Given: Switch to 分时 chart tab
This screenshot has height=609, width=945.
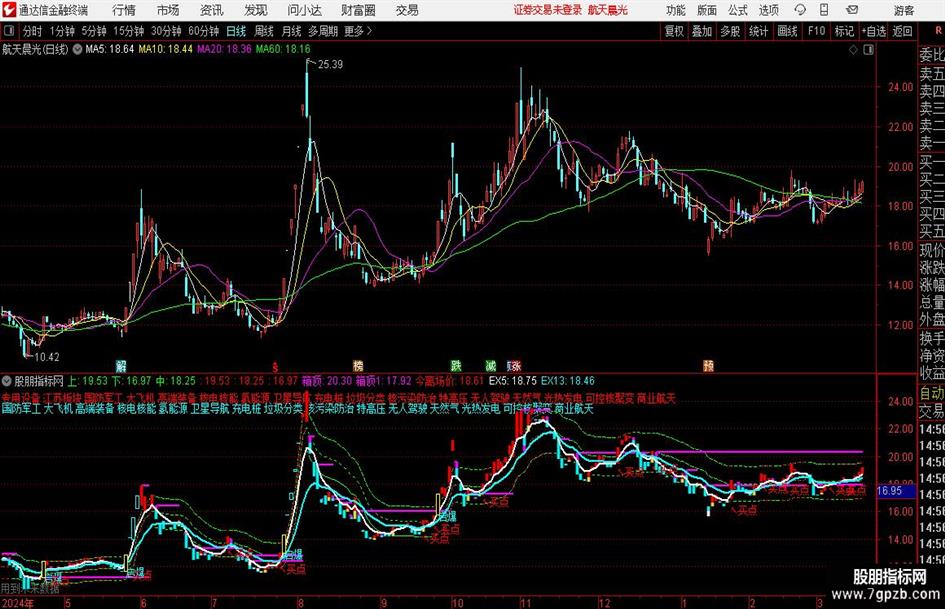Looking at the screenshot, I should tap(32, 31).
